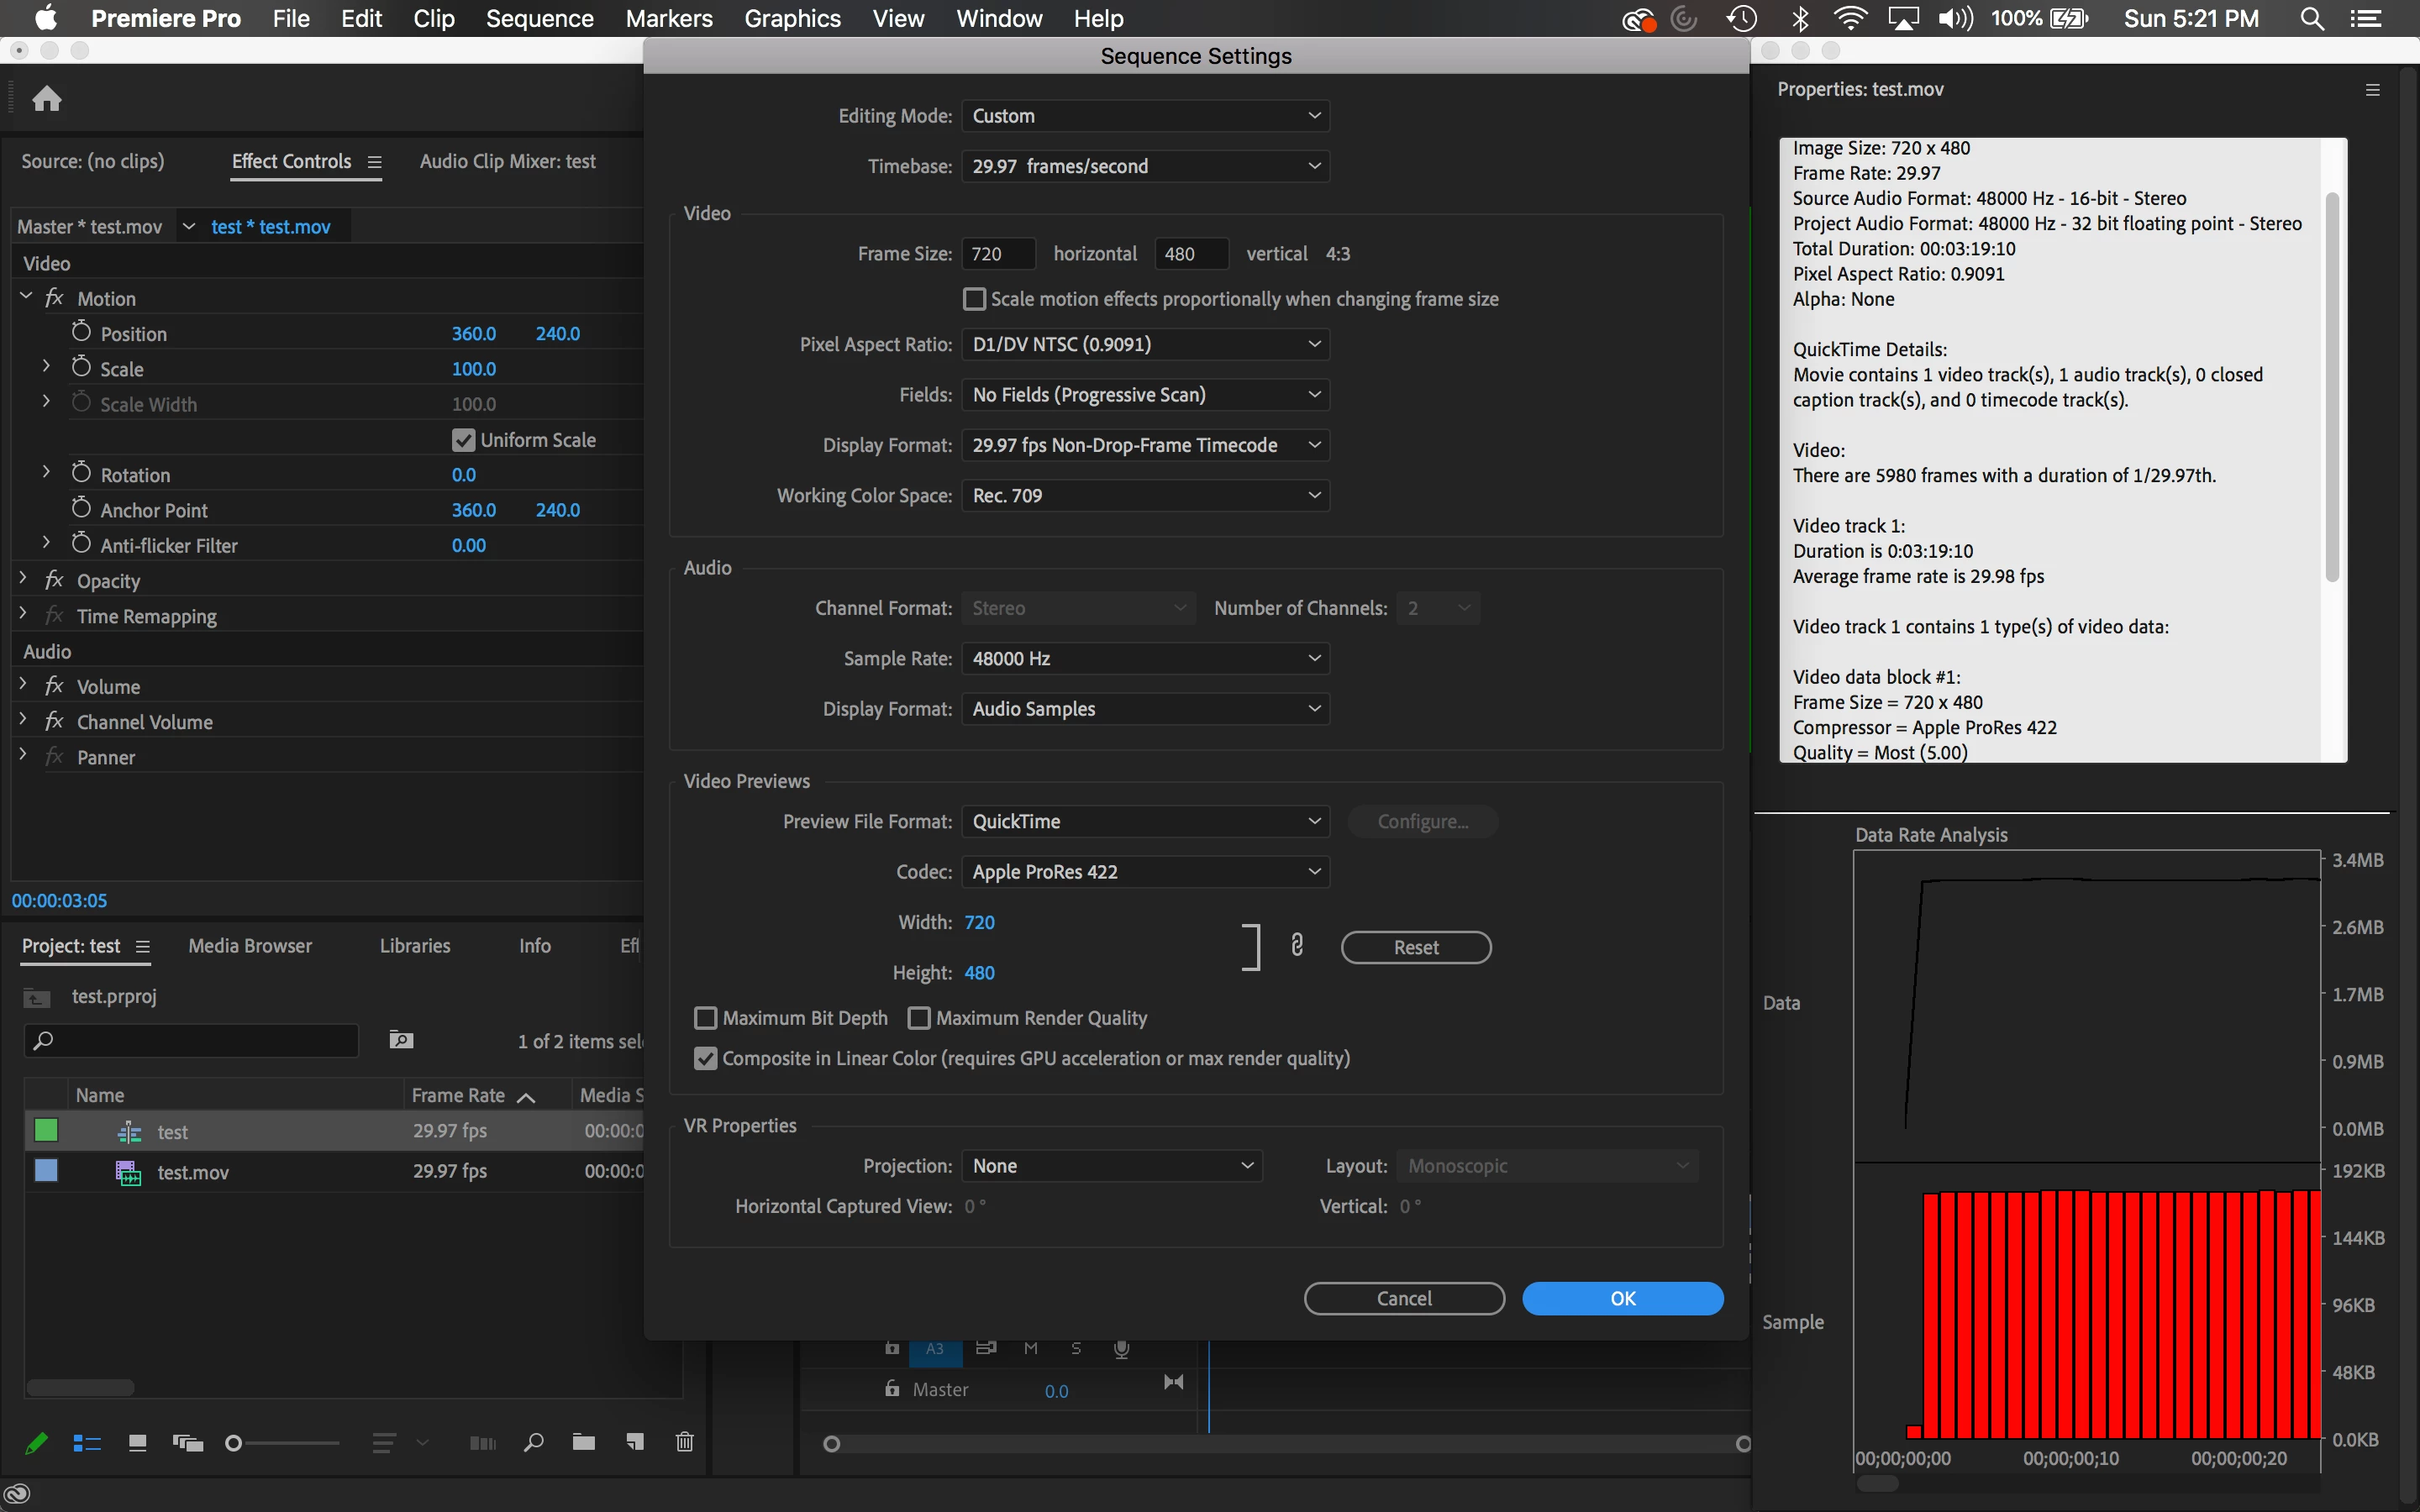Open the Editing Mode dropdown
Viewport: 2420px width, 1512px height.
pos(1145,116)
